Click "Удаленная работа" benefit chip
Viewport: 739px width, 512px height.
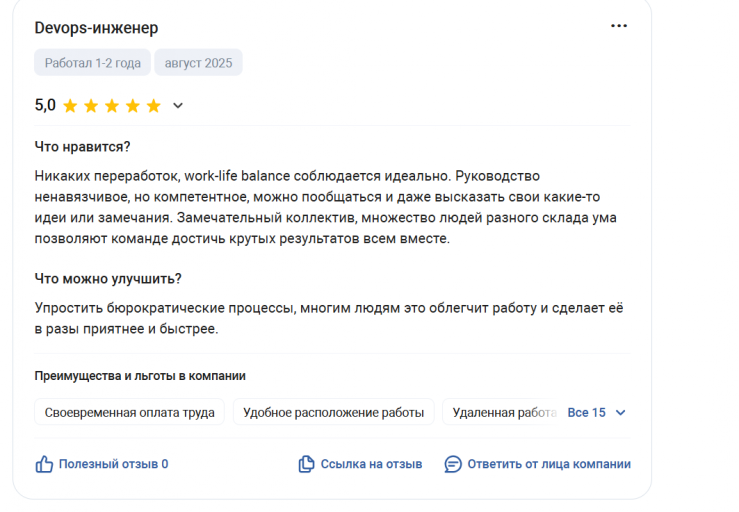tap(503, 412)
